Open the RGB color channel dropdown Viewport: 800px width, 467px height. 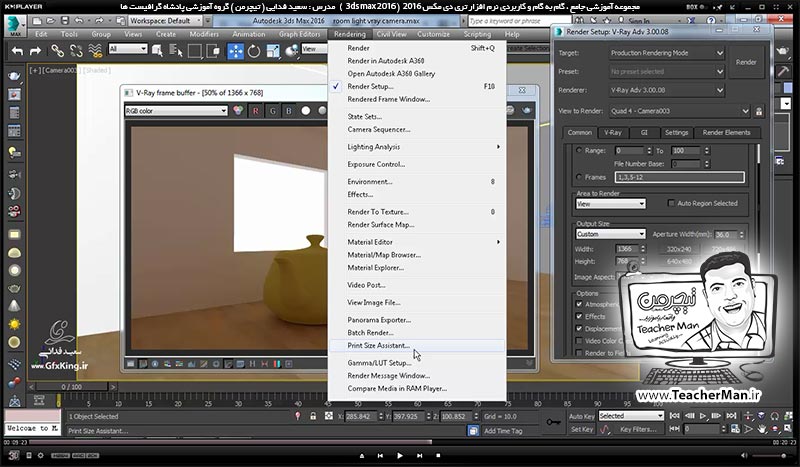click(176, 111)
